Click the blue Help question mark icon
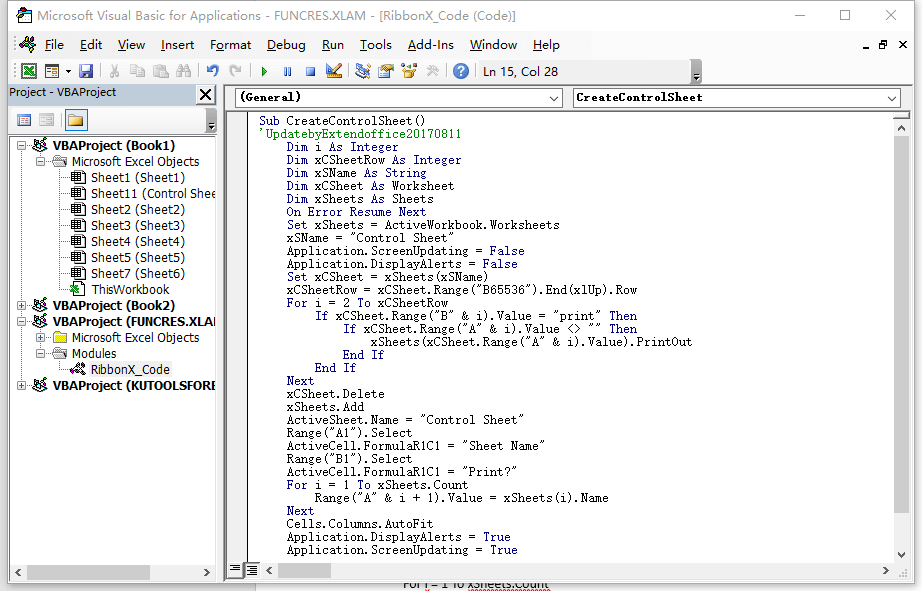922x591 pixels. [460, 71]
